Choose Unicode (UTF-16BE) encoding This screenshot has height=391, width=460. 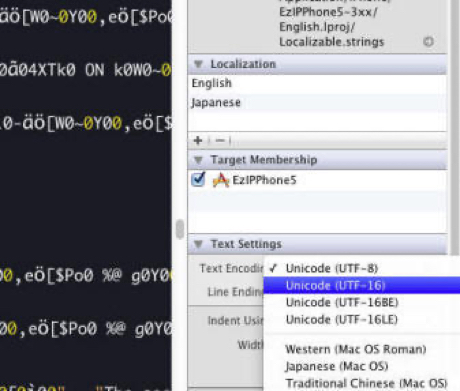click(362, 302)
